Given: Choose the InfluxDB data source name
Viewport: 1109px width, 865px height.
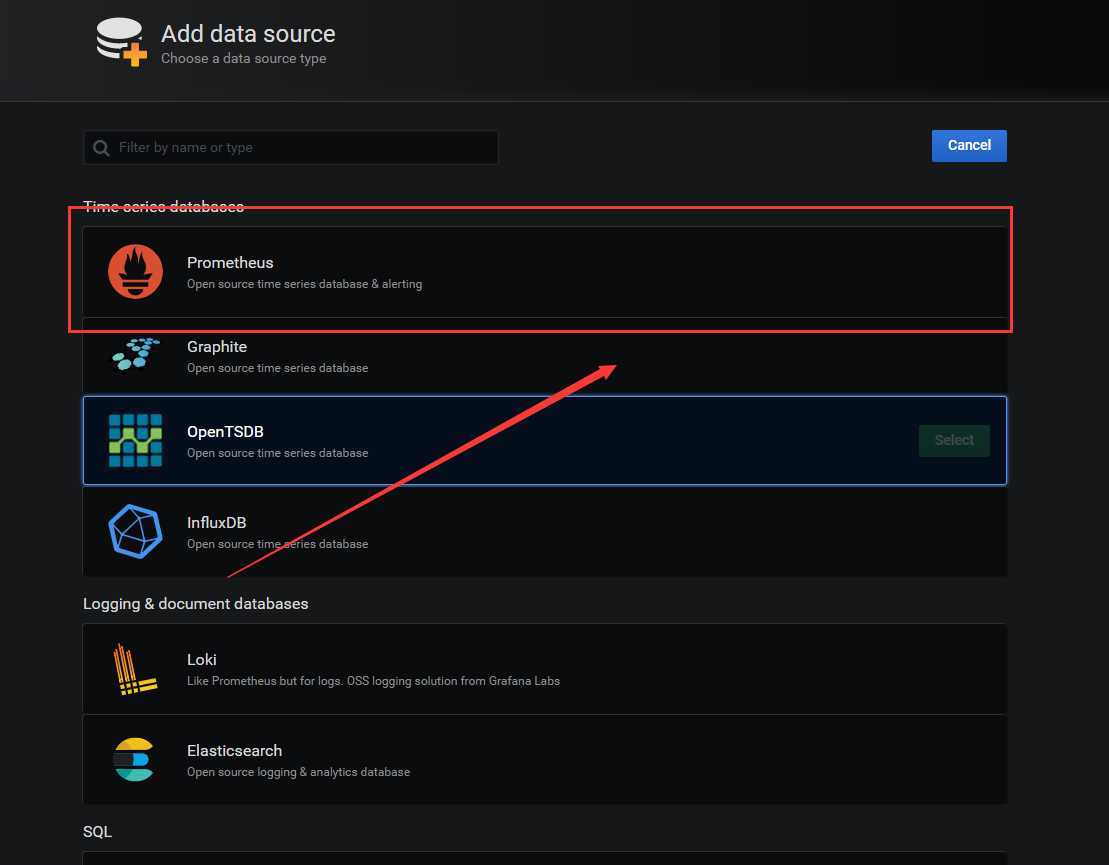Looking at the screenshot, I should tap(216, 523).
